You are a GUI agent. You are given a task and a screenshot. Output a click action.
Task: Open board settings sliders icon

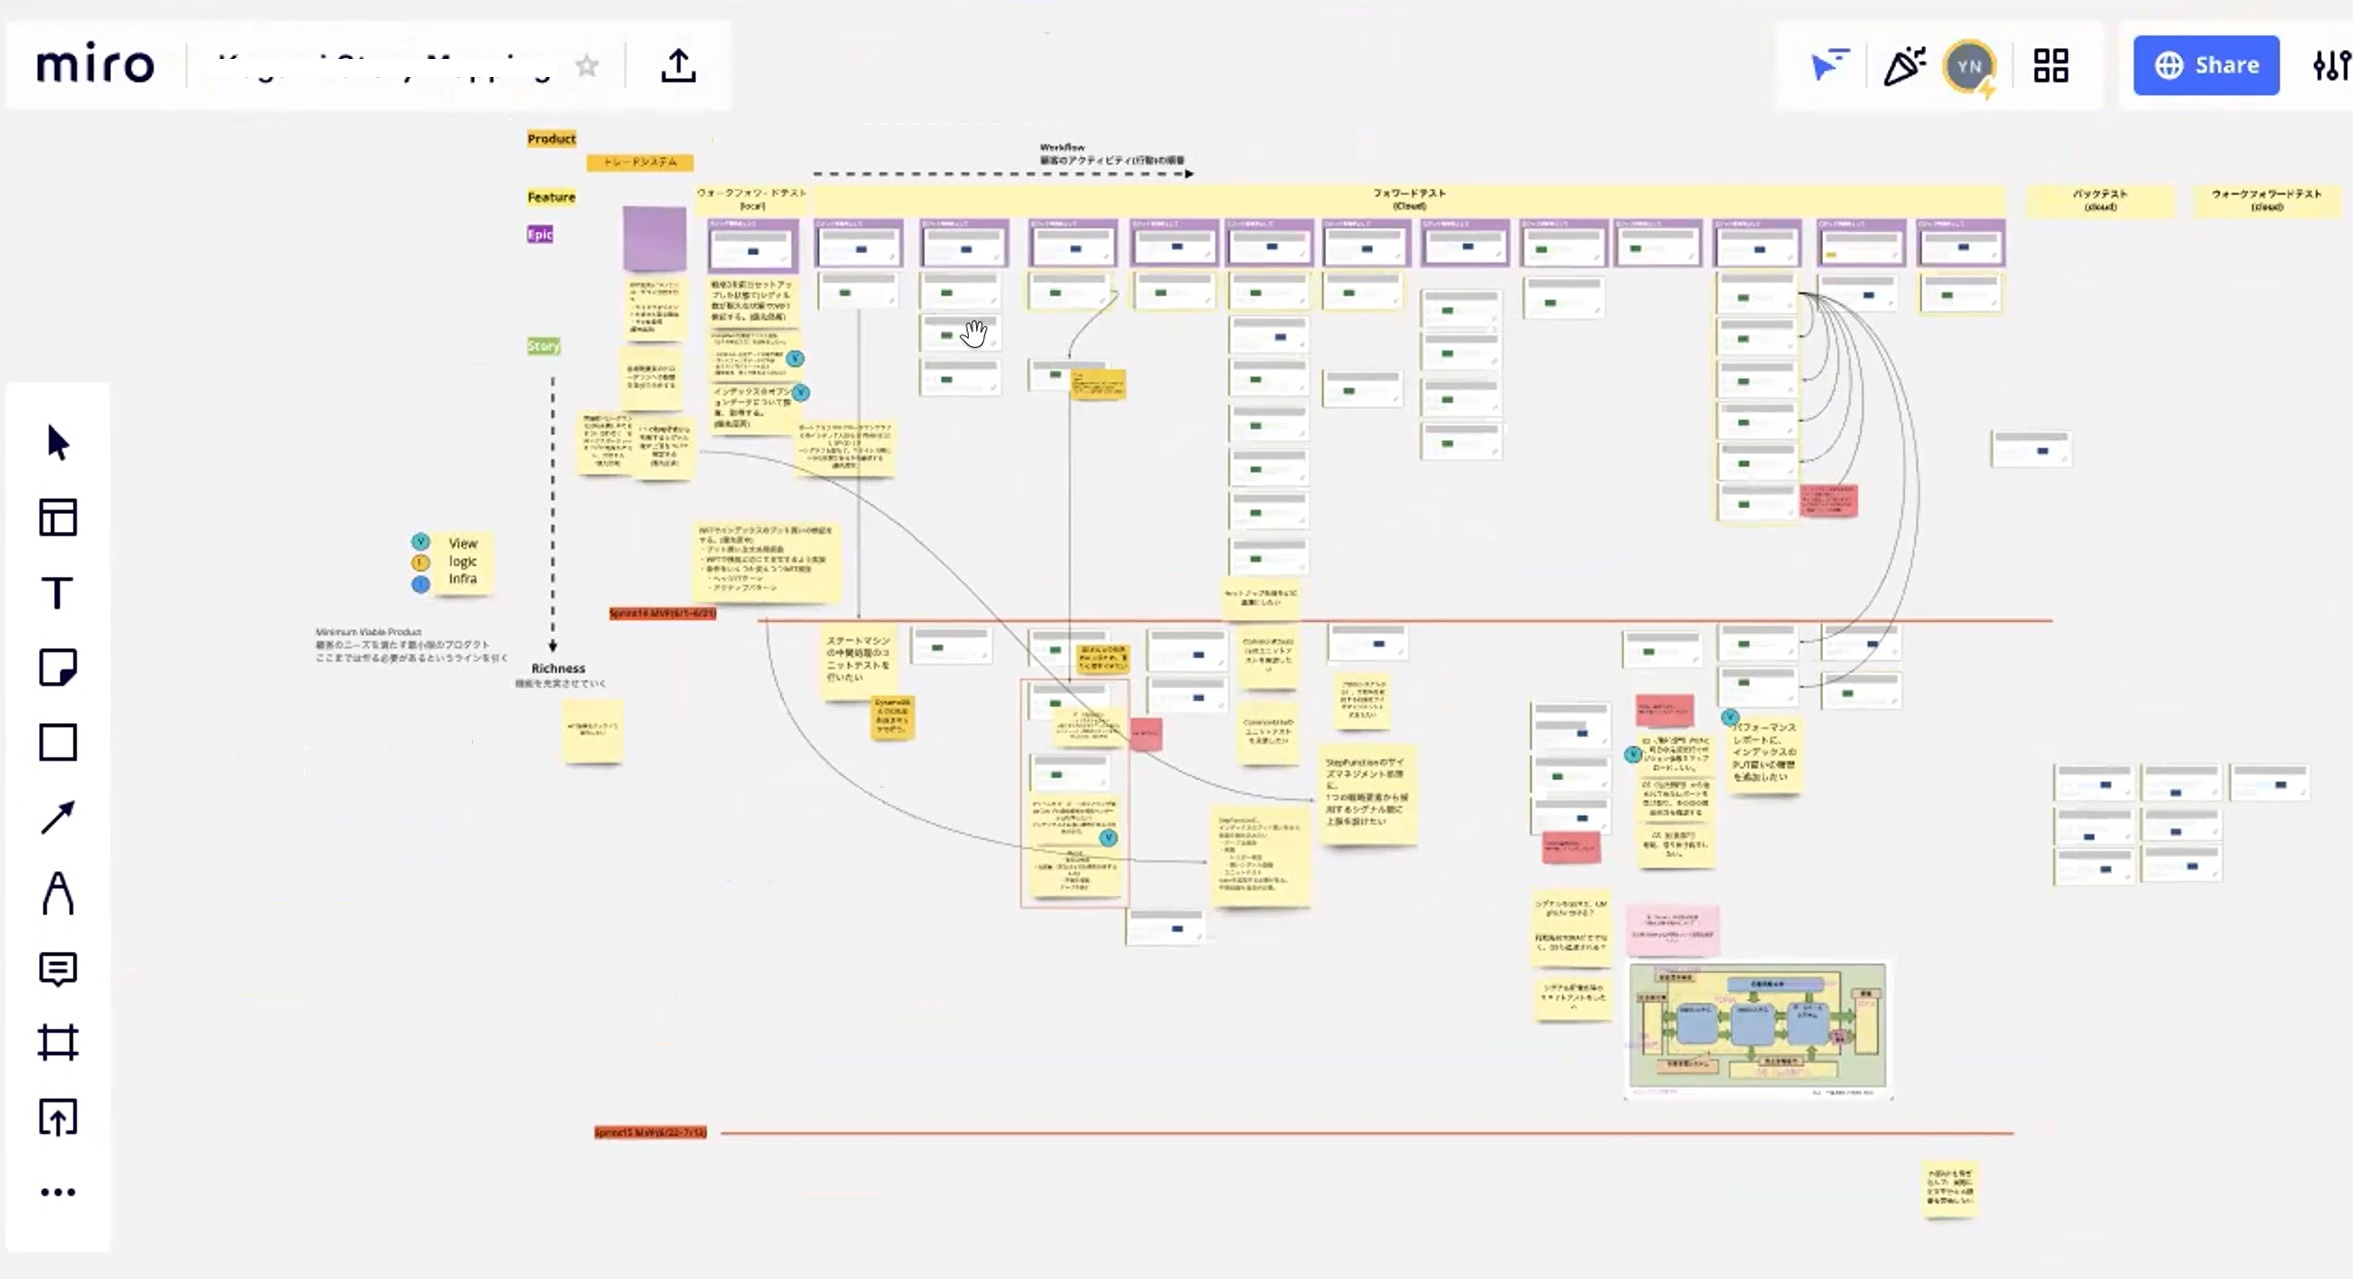tap(2331, 66)
